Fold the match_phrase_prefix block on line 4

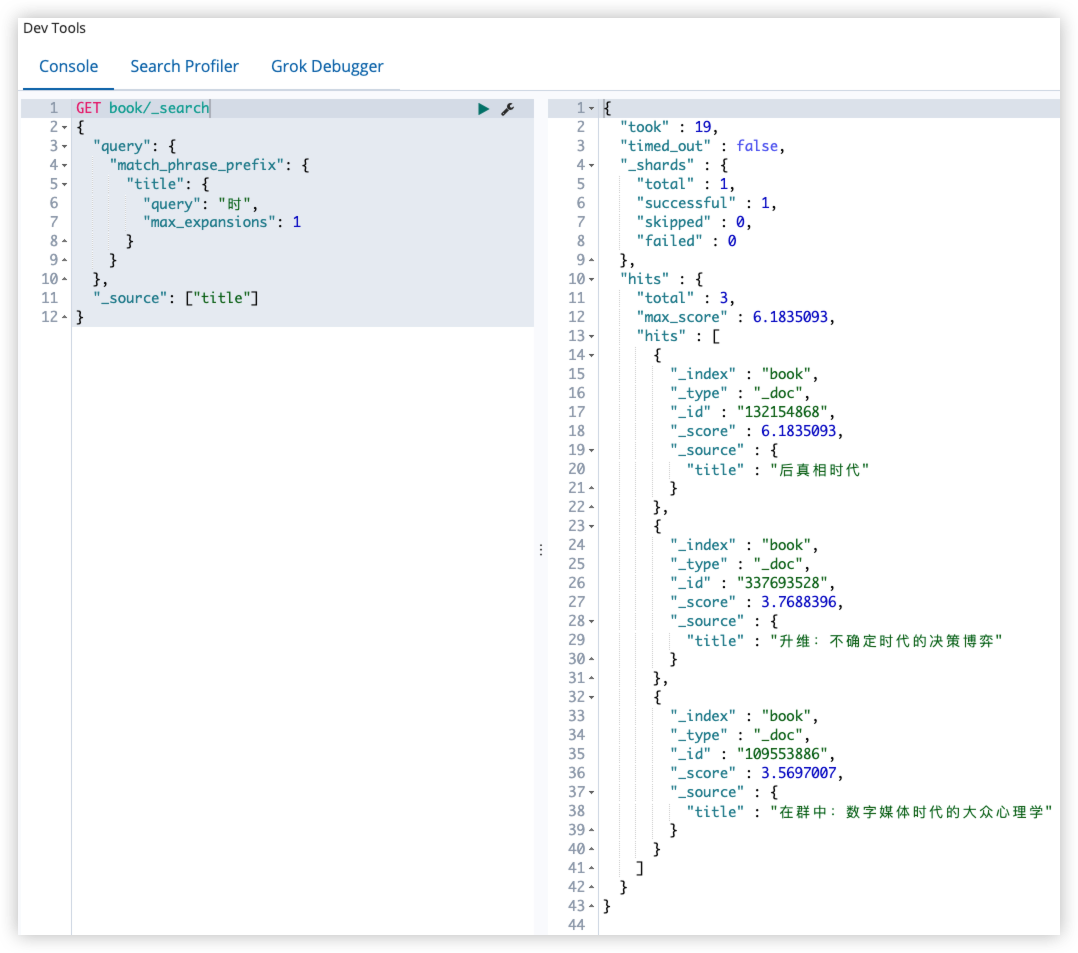click(65, 165)
